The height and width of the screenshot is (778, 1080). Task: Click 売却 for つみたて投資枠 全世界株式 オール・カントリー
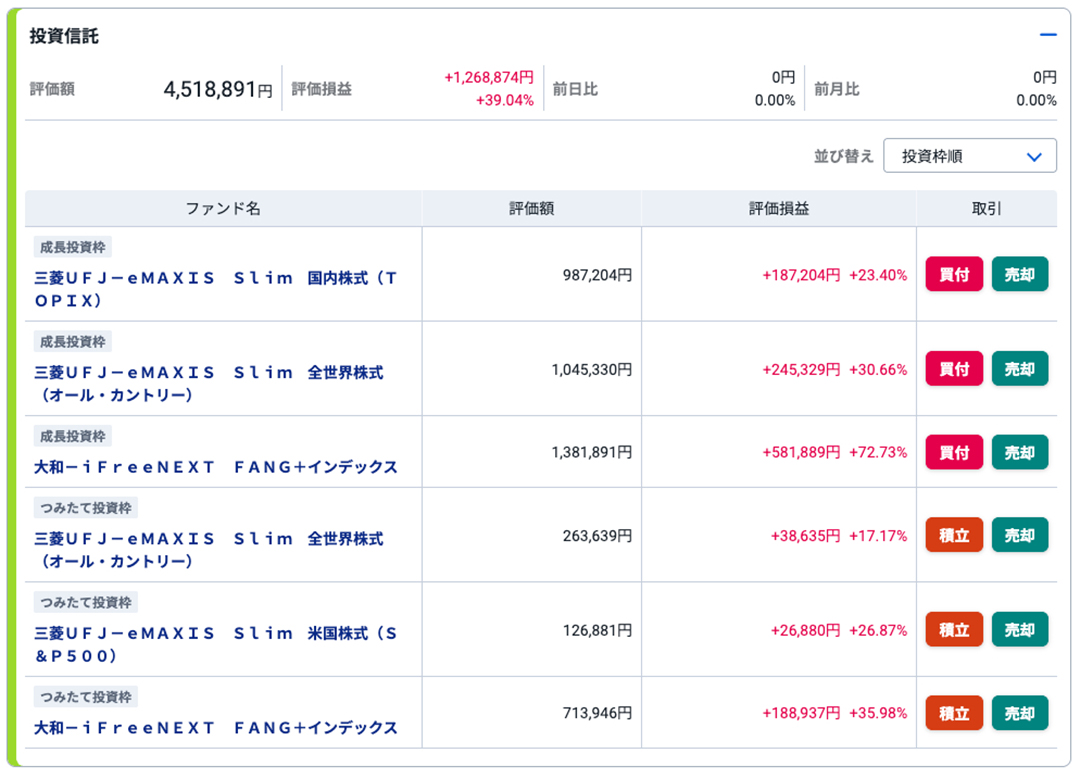(x=1019, y=535)
